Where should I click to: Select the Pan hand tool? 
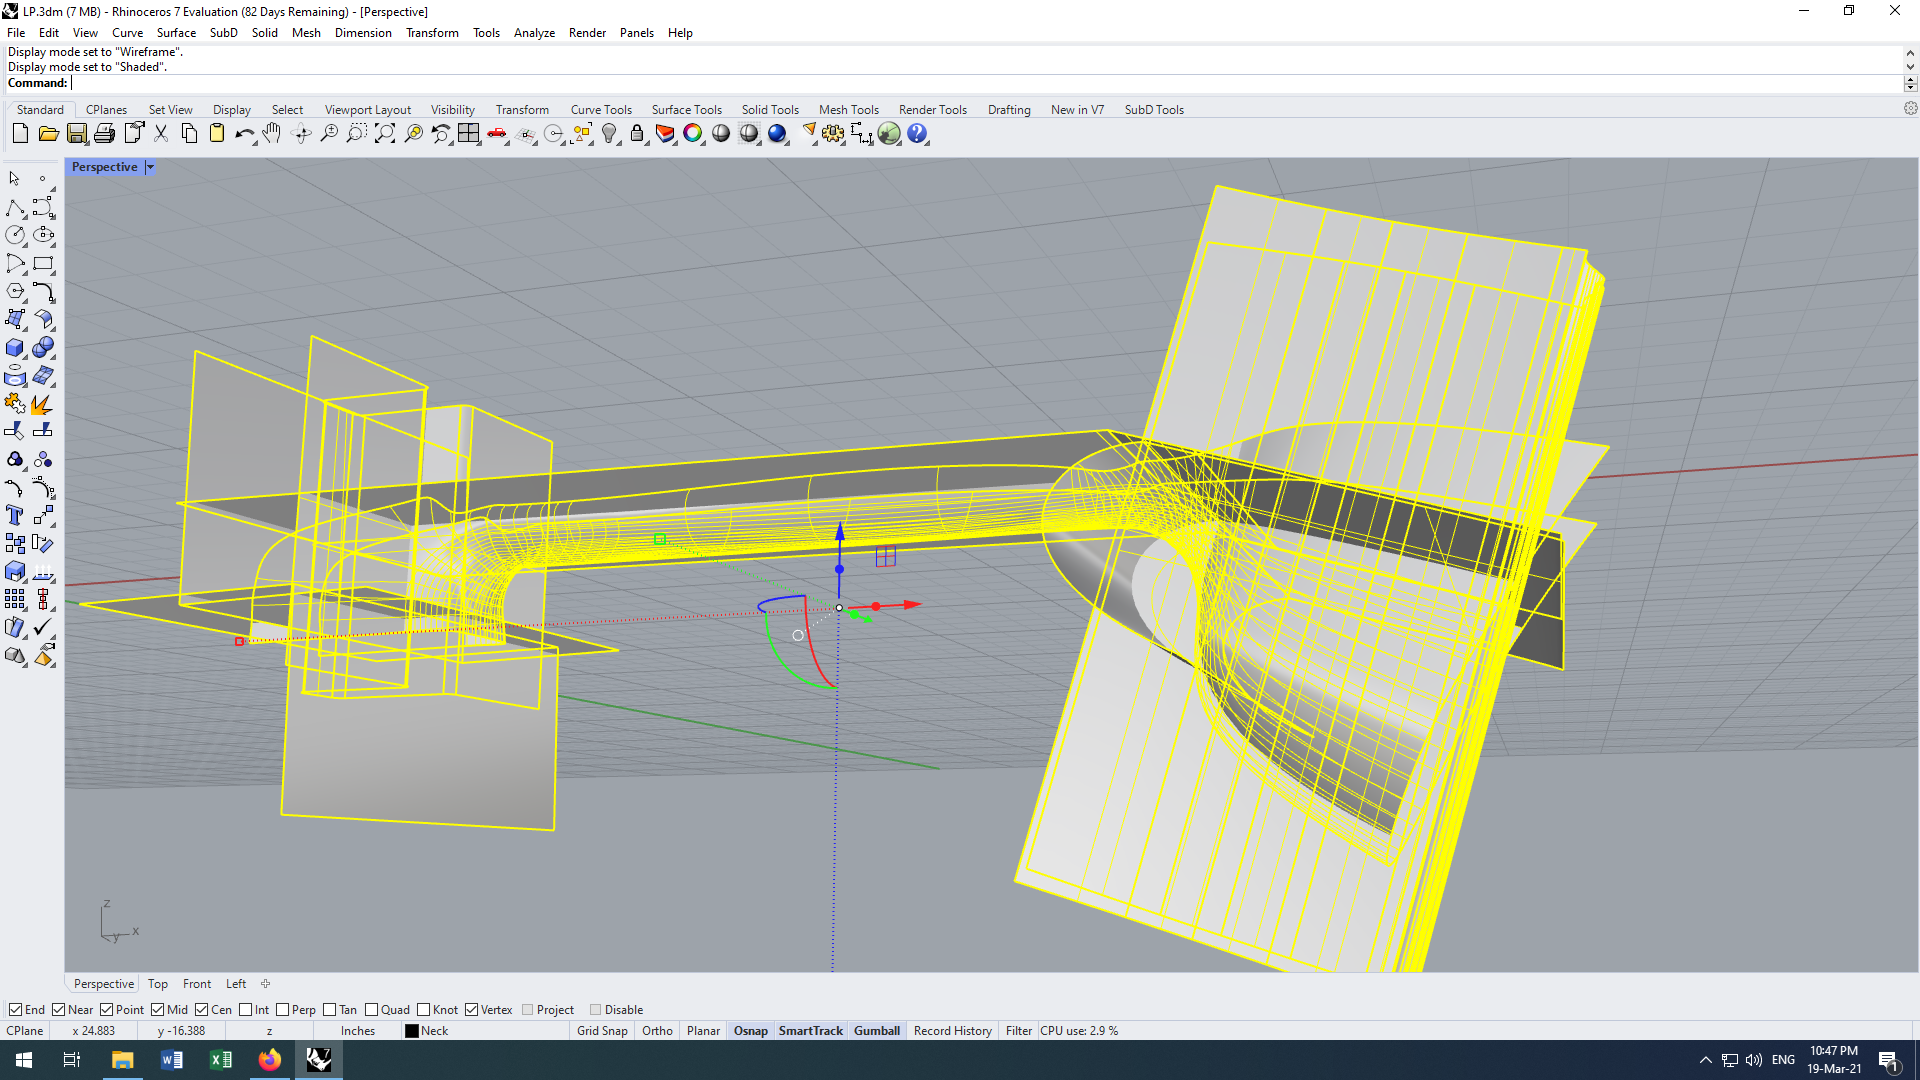(272, 134)
